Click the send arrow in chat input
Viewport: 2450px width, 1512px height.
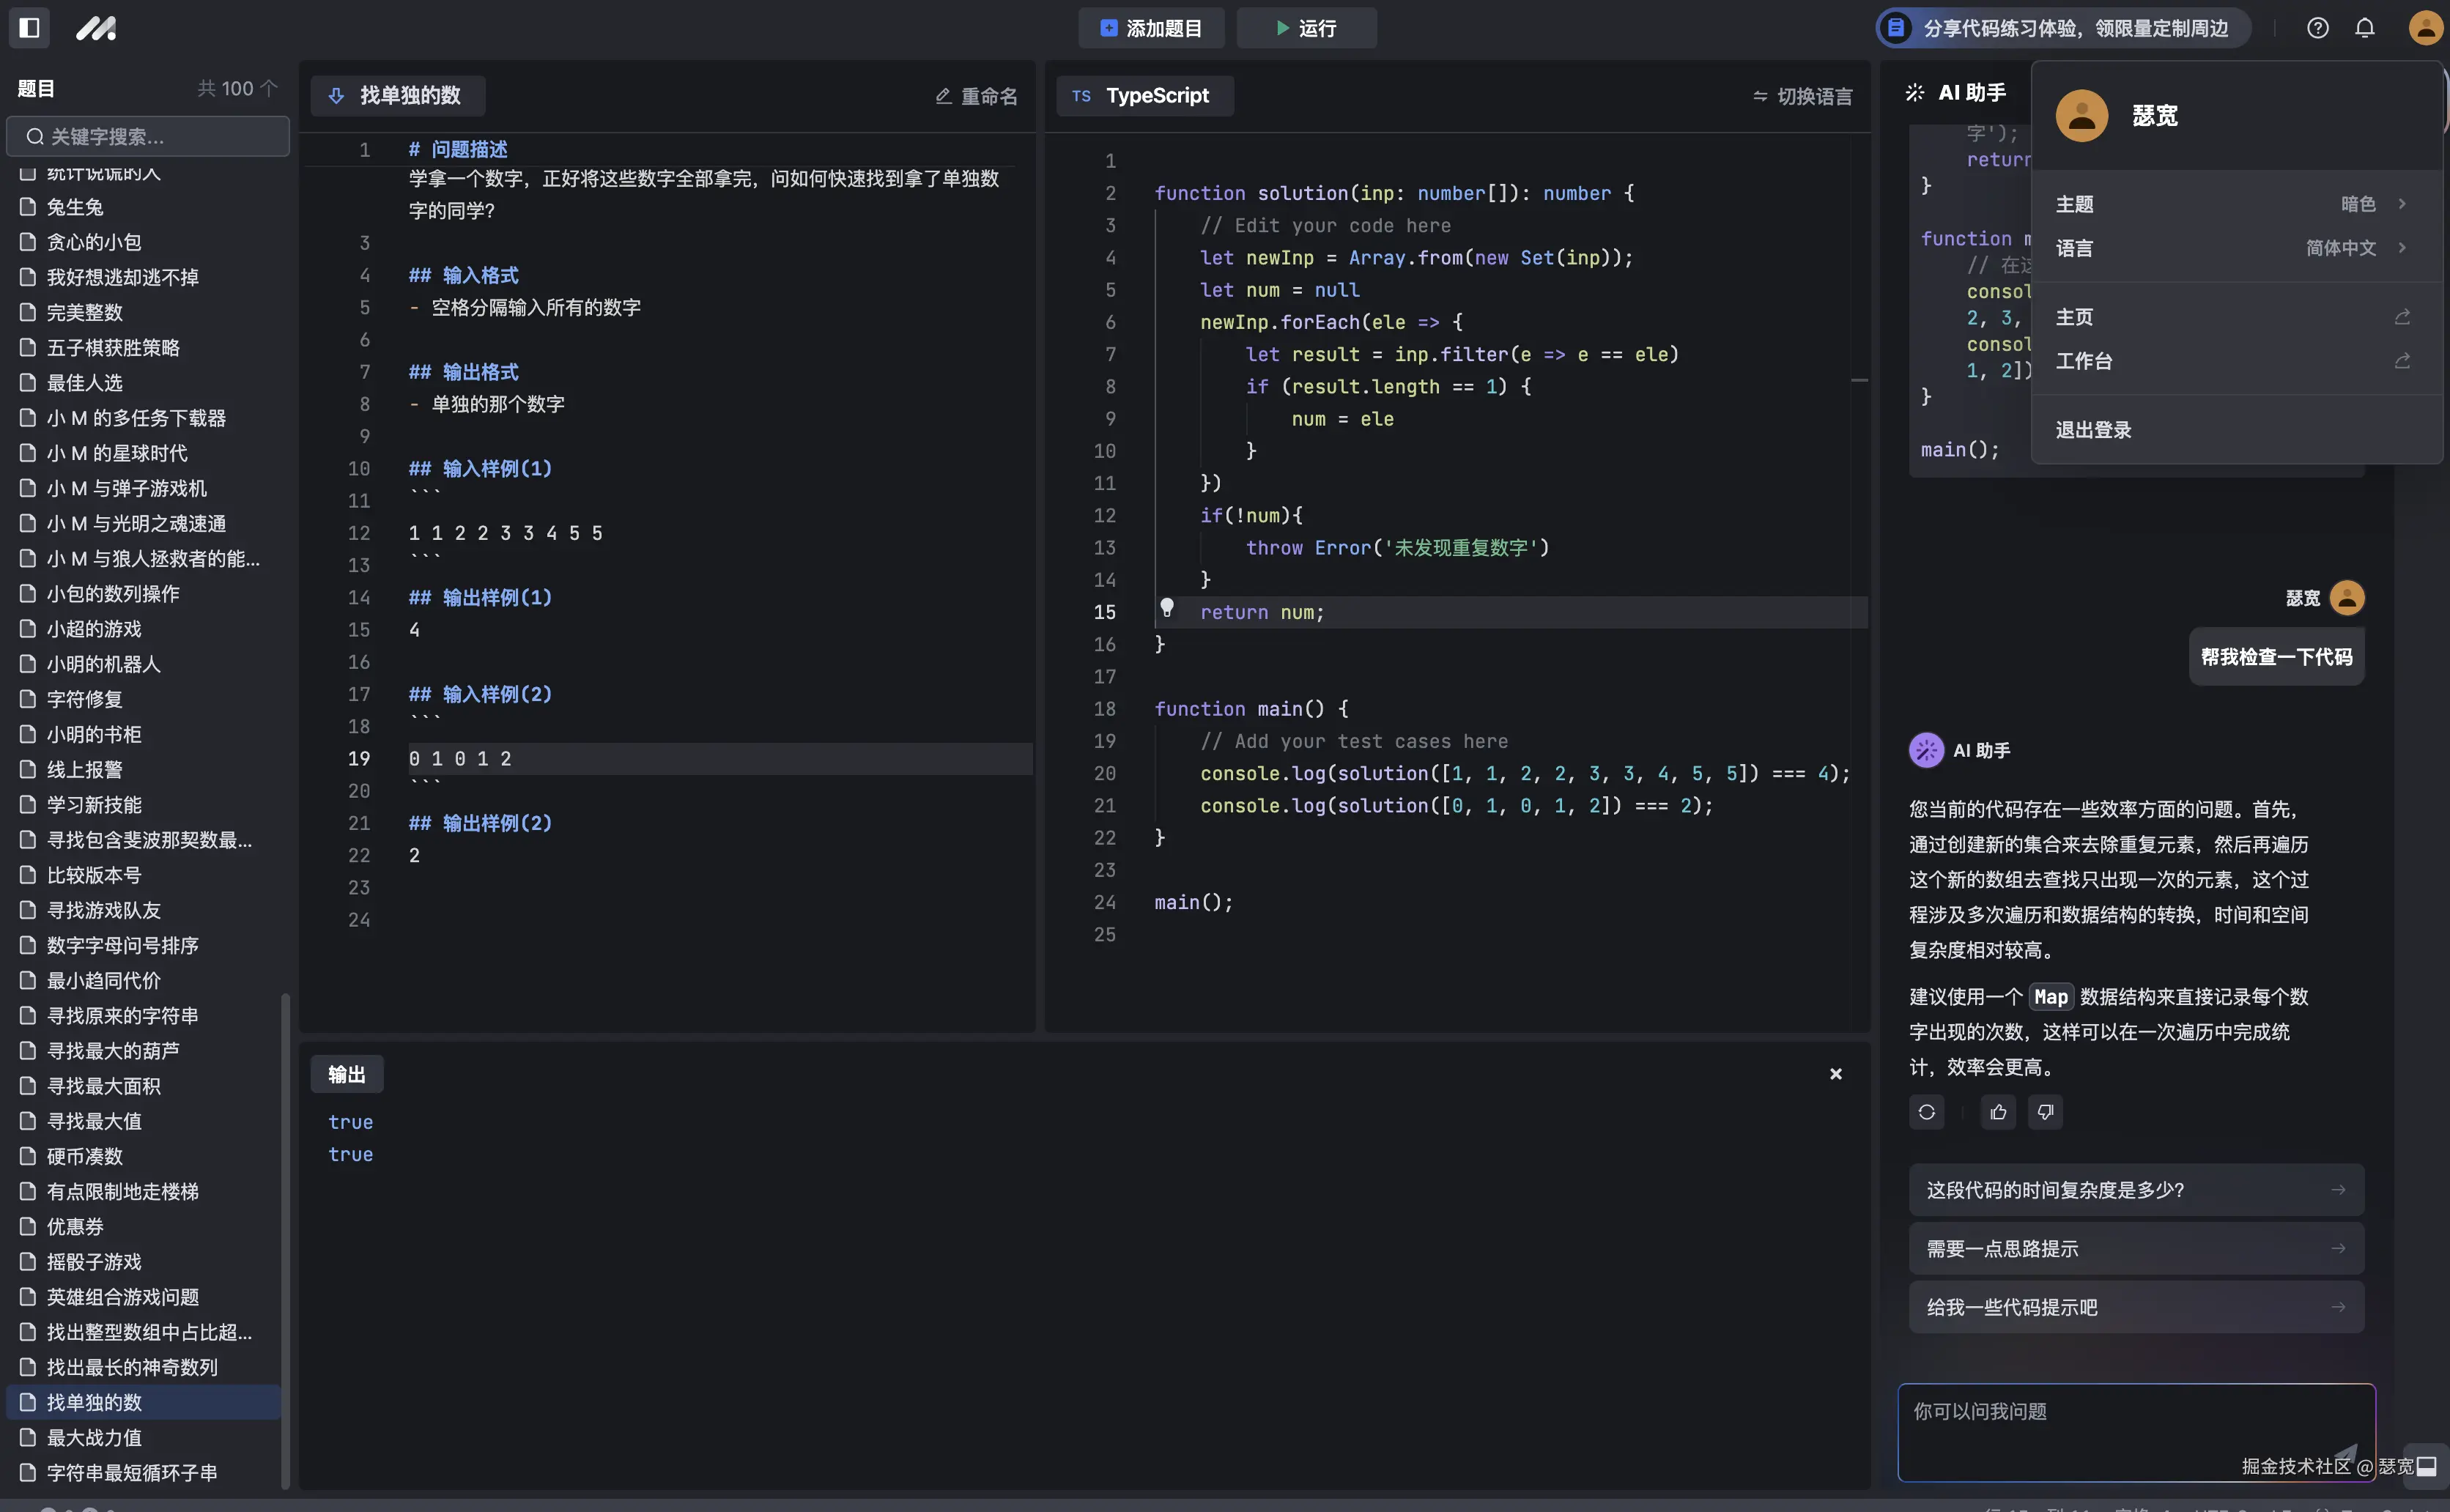pos(2345,1454)
